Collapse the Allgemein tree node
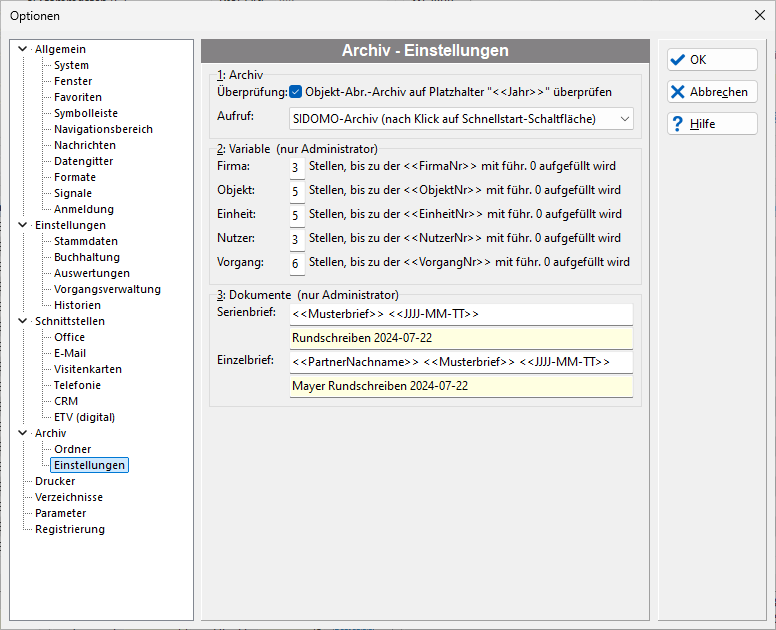The height and width of the screenshot is (630, 776). (22, 49)
